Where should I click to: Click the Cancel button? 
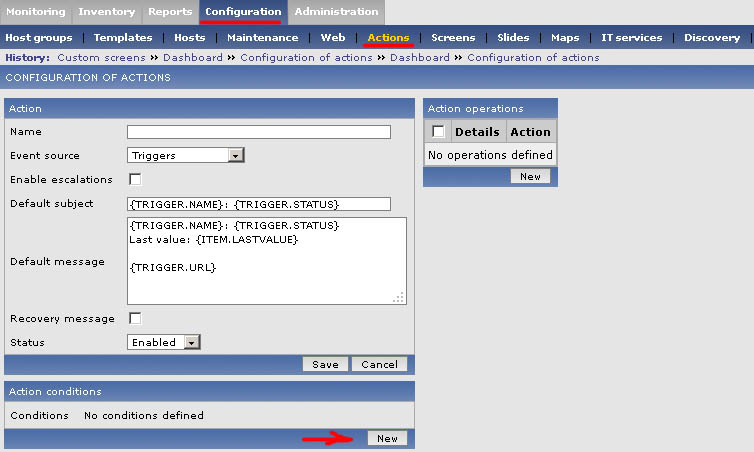coord(379,364)
